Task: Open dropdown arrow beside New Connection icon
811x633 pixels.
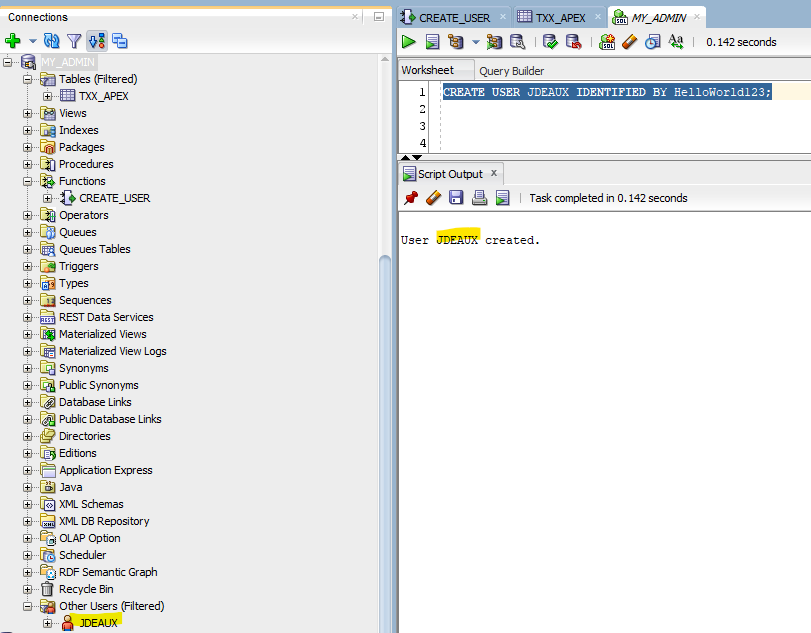Action: pos(32,42)
